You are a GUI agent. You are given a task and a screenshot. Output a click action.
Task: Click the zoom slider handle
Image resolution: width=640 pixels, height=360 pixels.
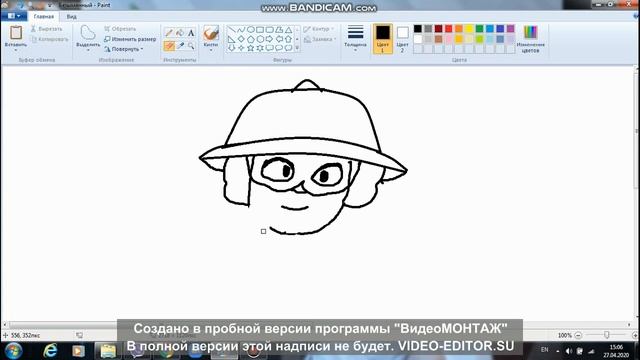tap(607, 335)
